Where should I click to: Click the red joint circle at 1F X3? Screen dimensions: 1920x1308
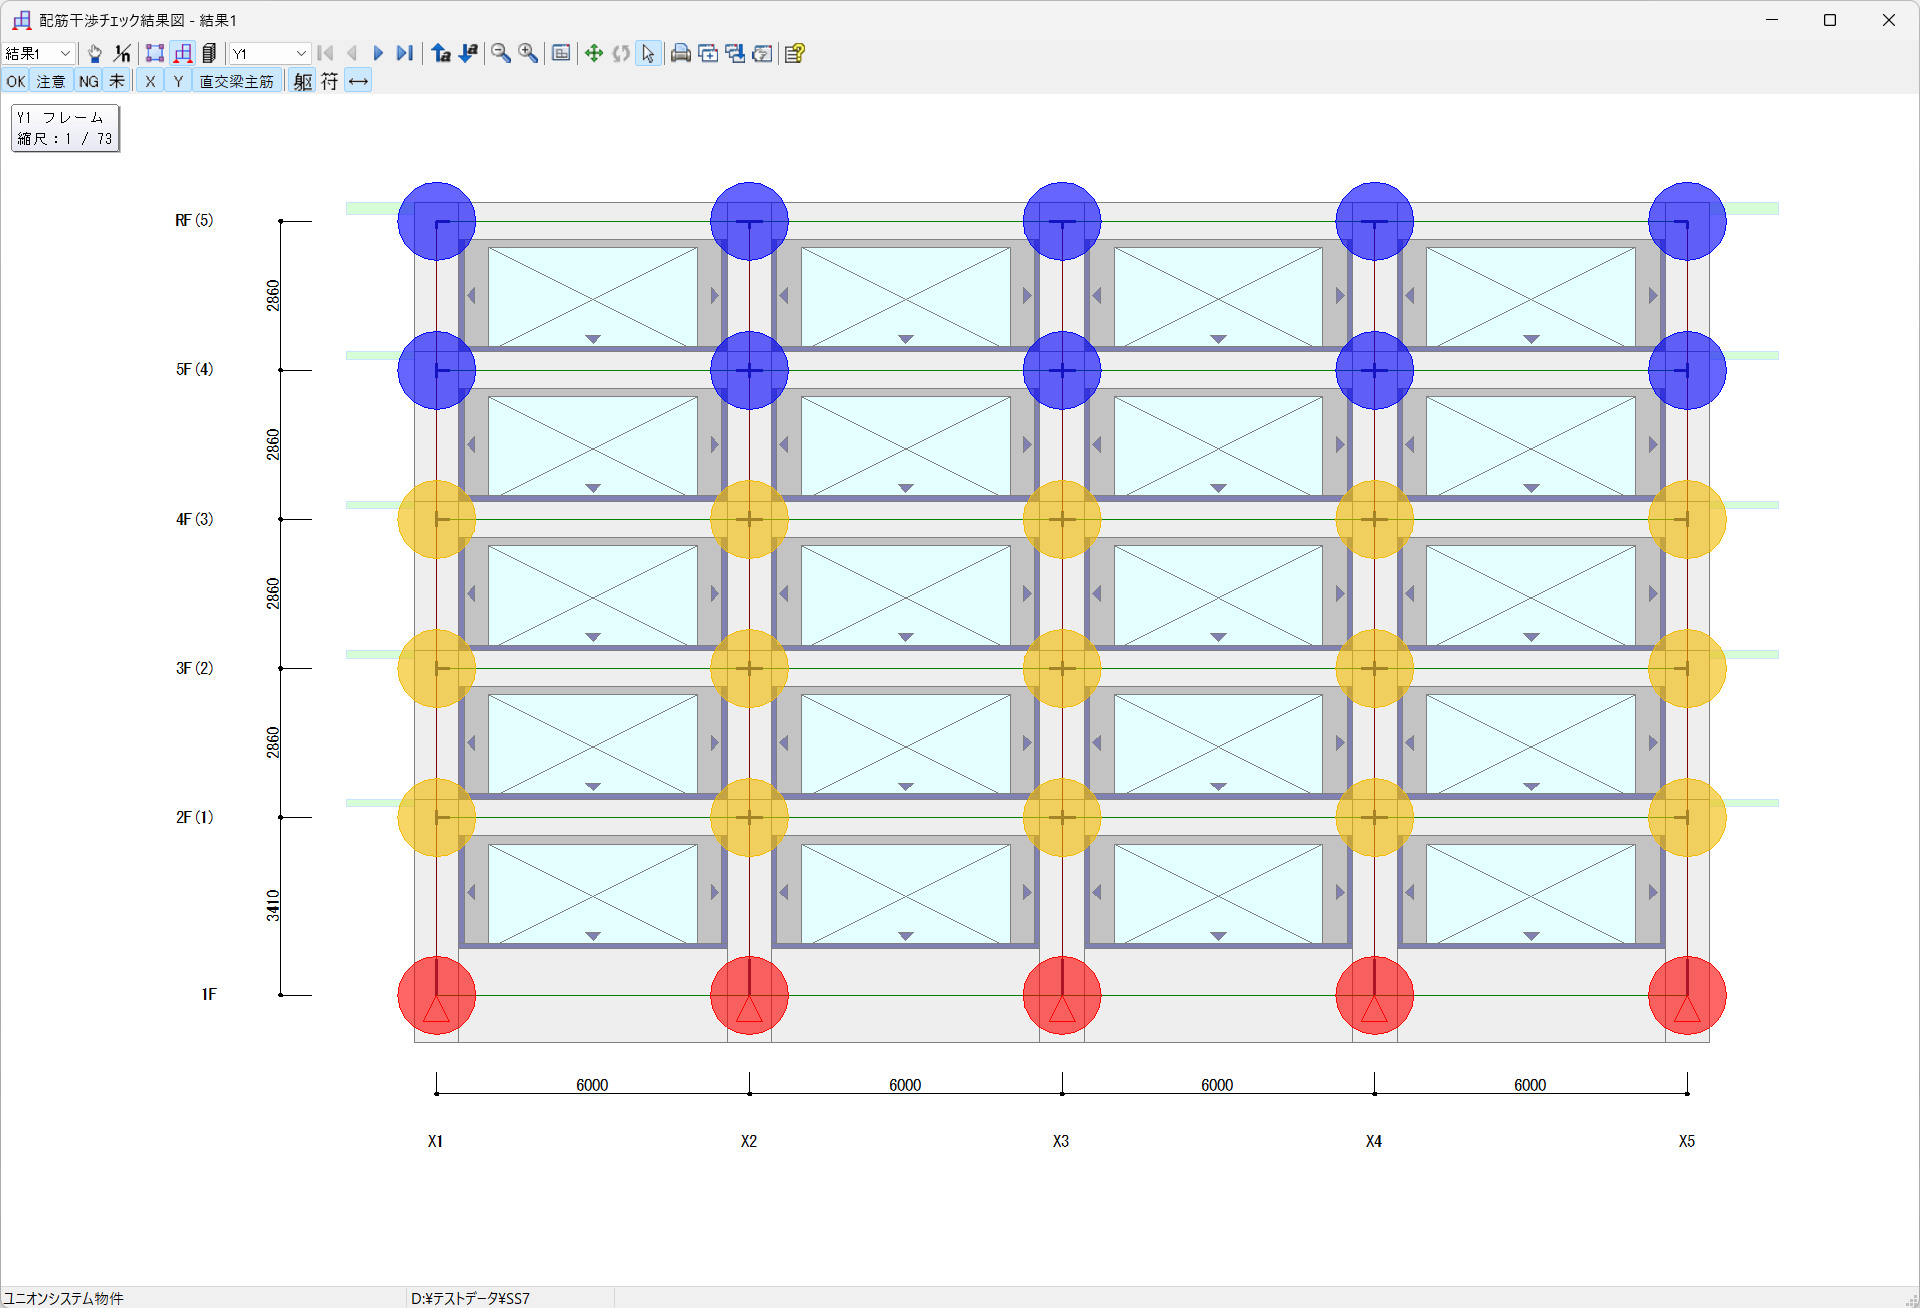(x=1061, y=995)
